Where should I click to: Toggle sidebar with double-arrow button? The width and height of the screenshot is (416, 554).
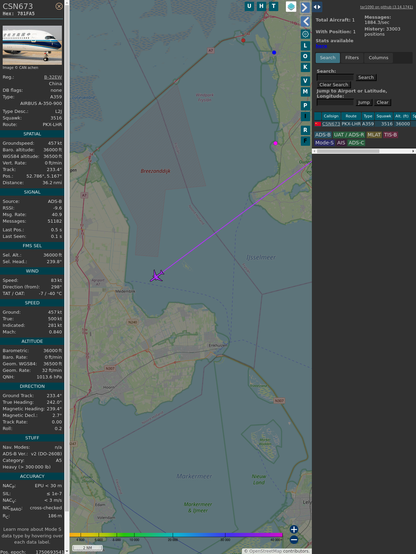tap(317, 7)
